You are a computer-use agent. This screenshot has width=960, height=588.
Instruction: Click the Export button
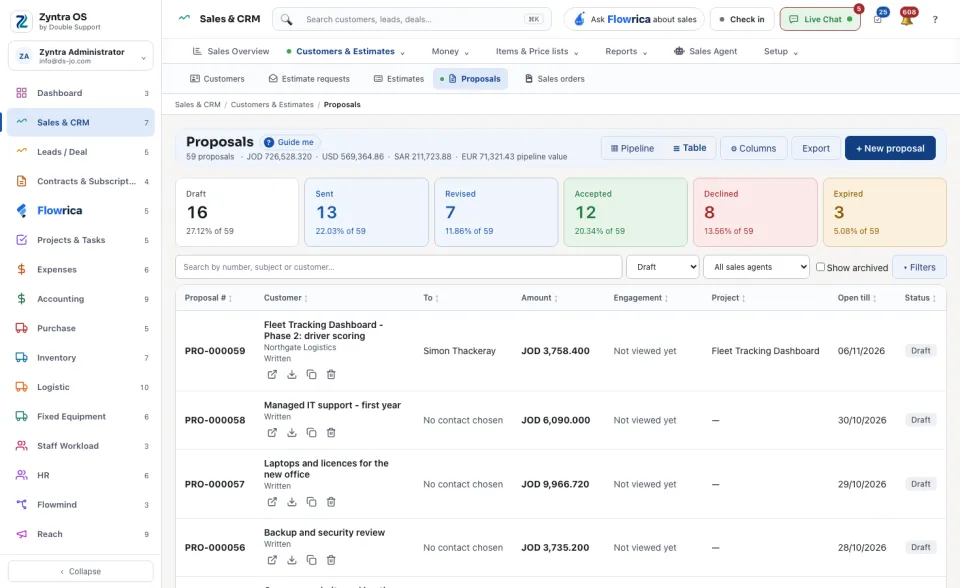coord(816,148)
